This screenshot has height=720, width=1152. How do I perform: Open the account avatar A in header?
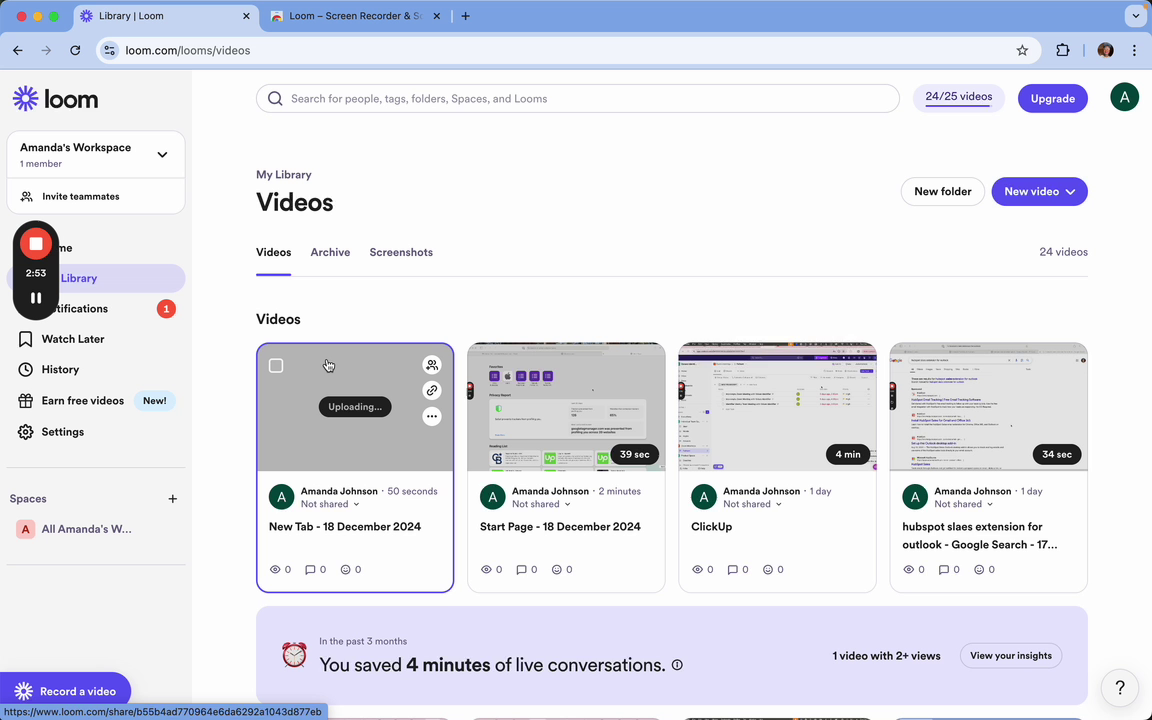coord(1124,98)
